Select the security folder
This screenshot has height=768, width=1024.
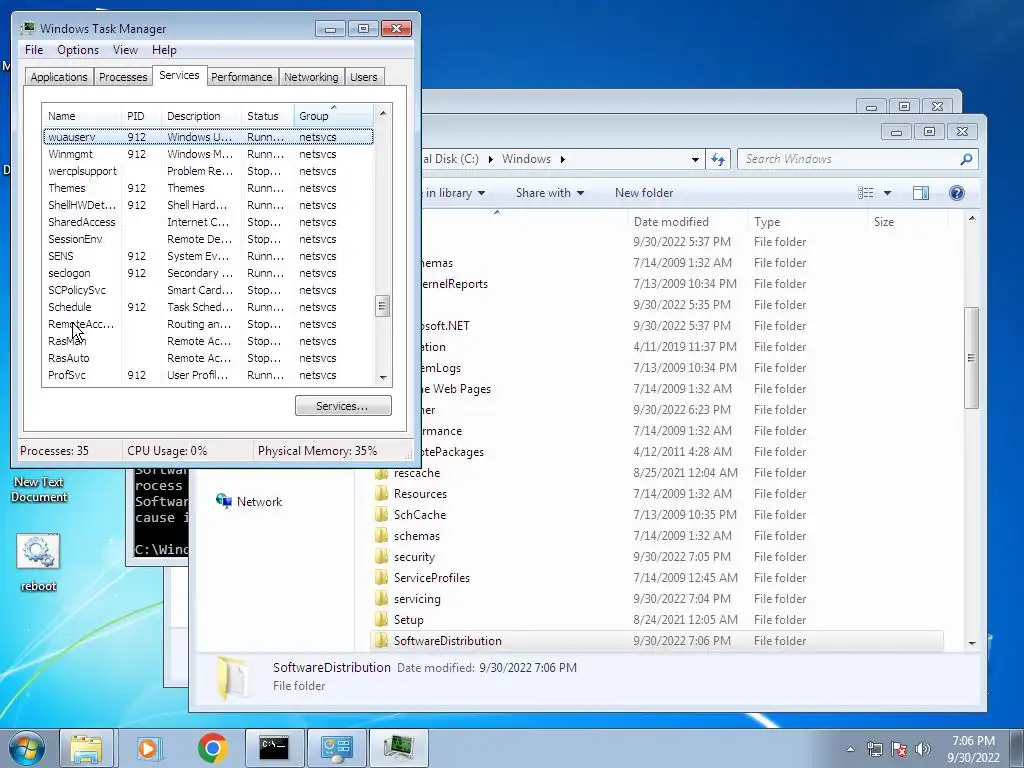pyautogui.click(x=414, y=557)
